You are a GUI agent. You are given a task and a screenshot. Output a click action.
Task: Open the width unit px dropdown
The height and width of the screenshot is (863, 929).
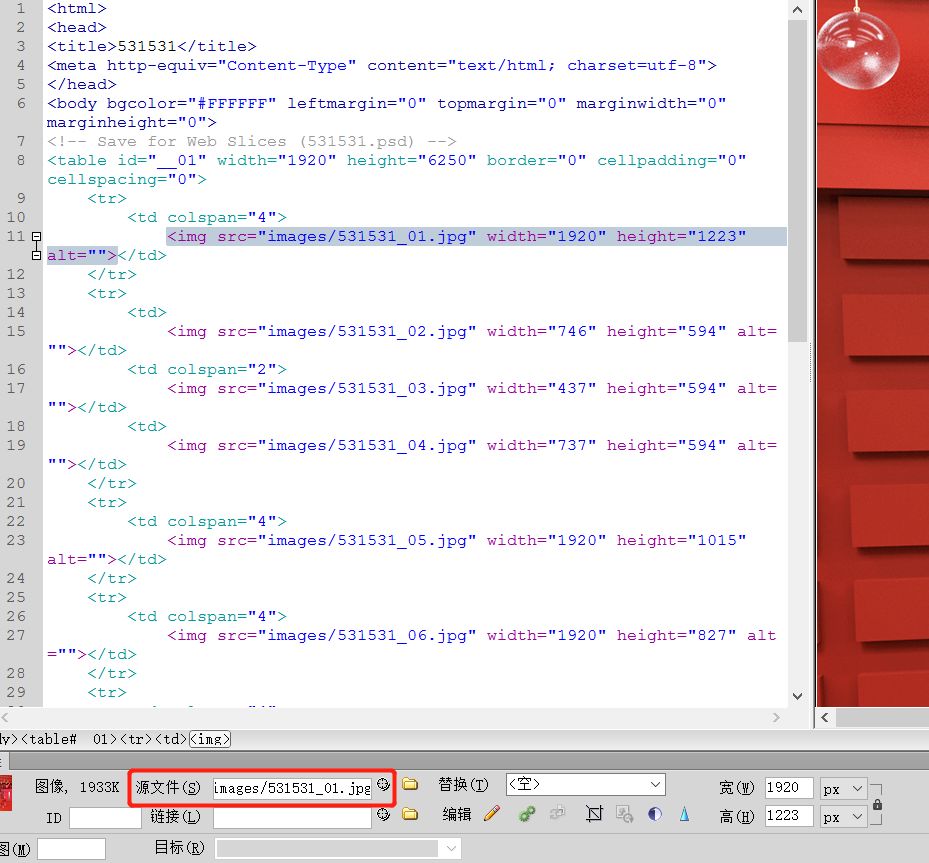tap(844, 789)
